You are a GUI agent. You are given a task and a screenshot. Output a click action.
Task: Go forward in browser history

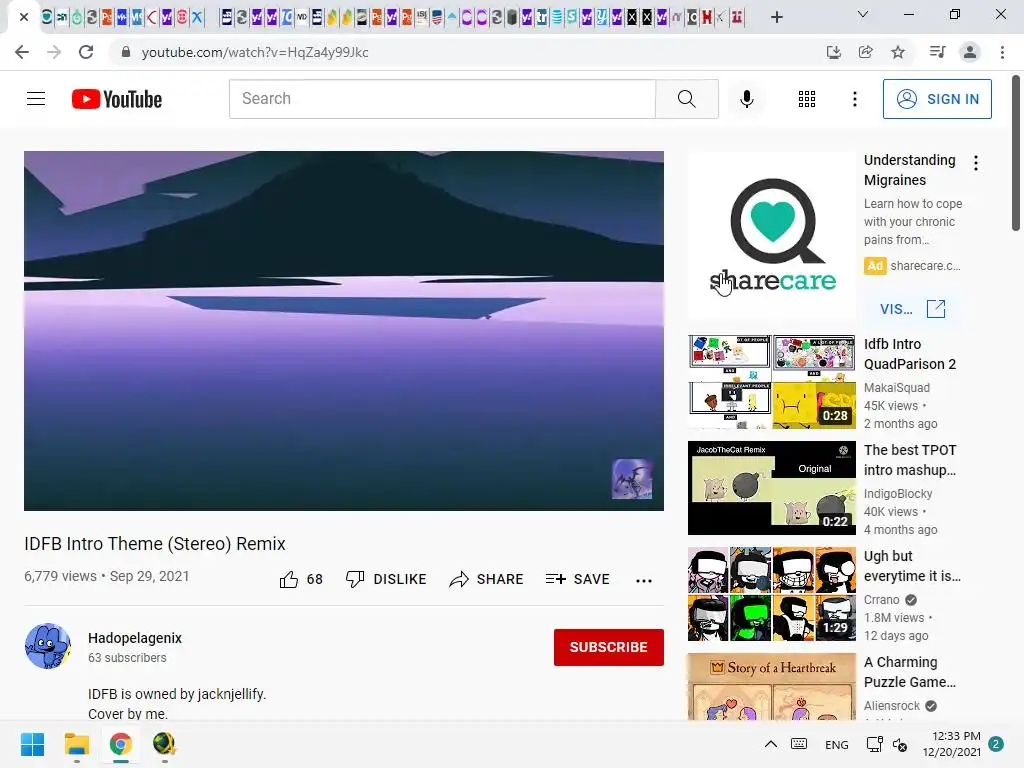[x=54, y=52]
